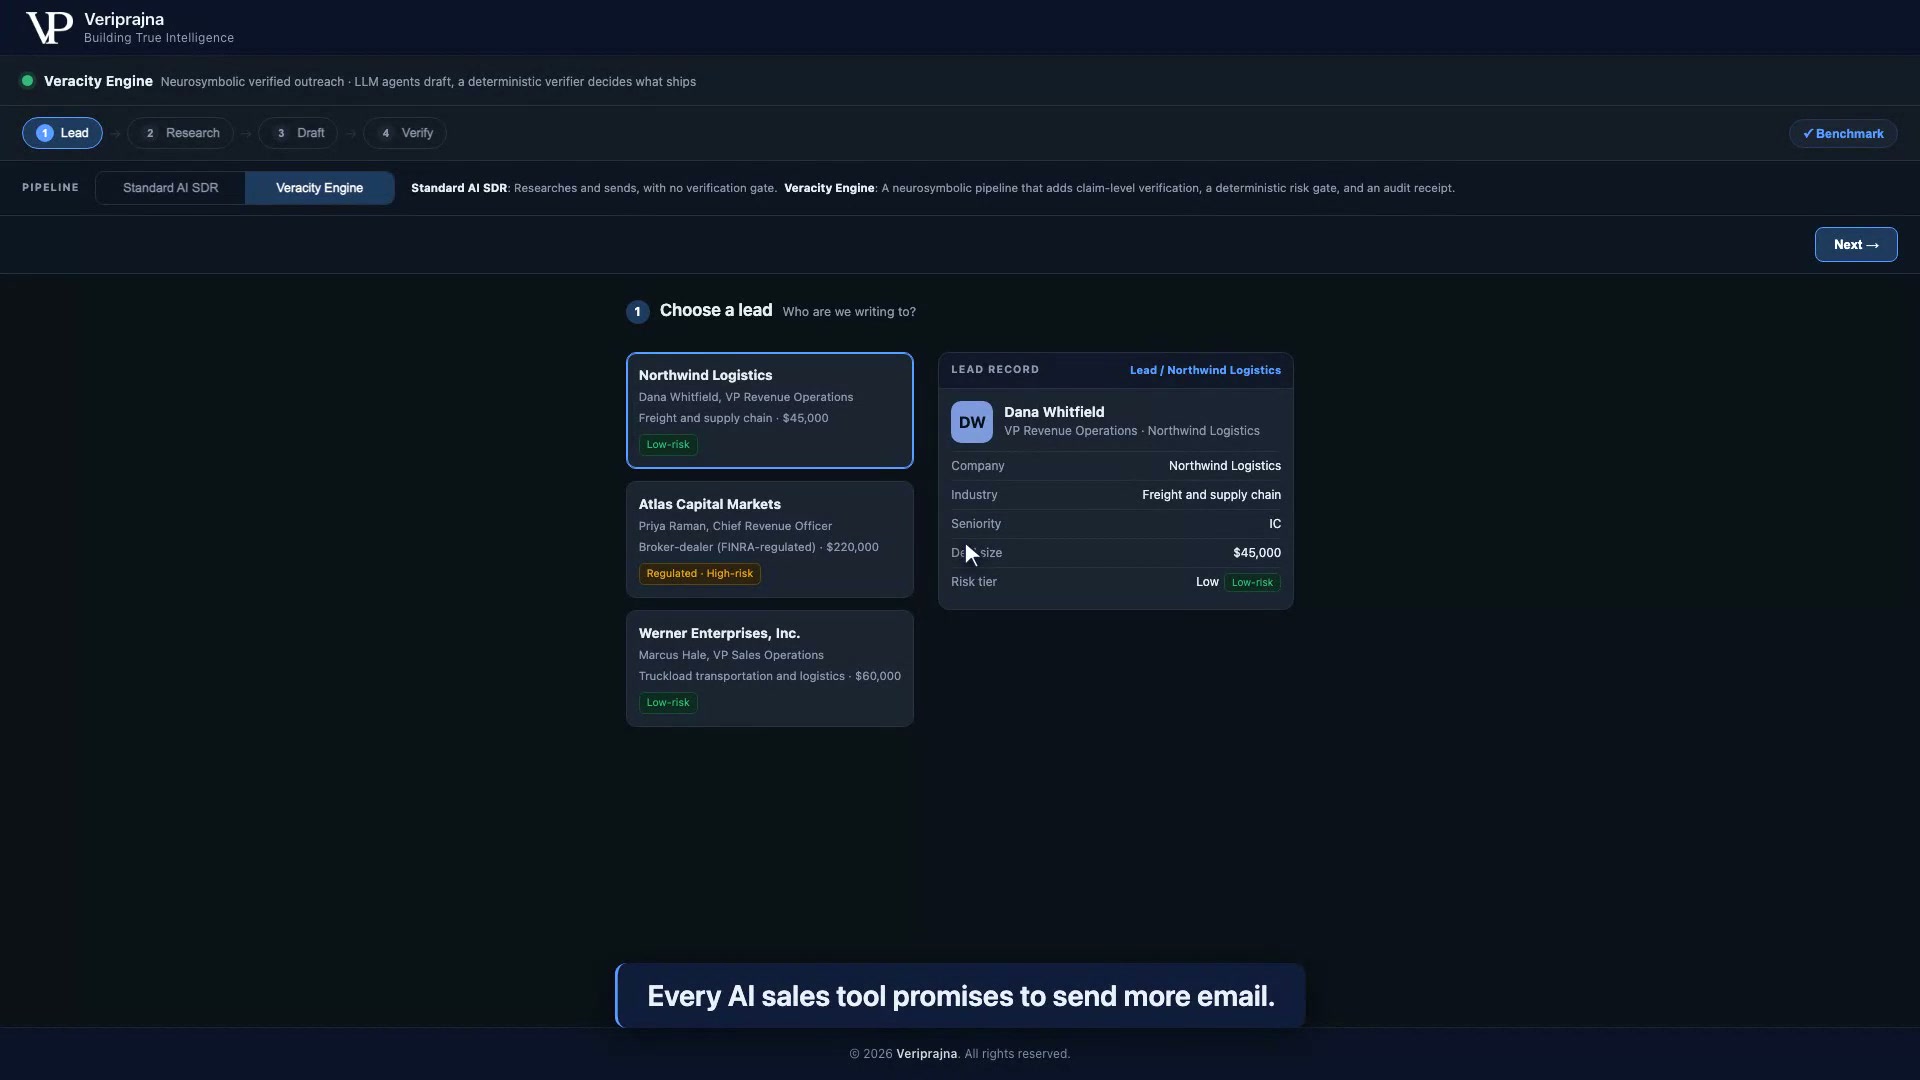Screen dimensions: 1920x1080
Task: Click the Low-risk badge on the Werner card
Action: 668,703
